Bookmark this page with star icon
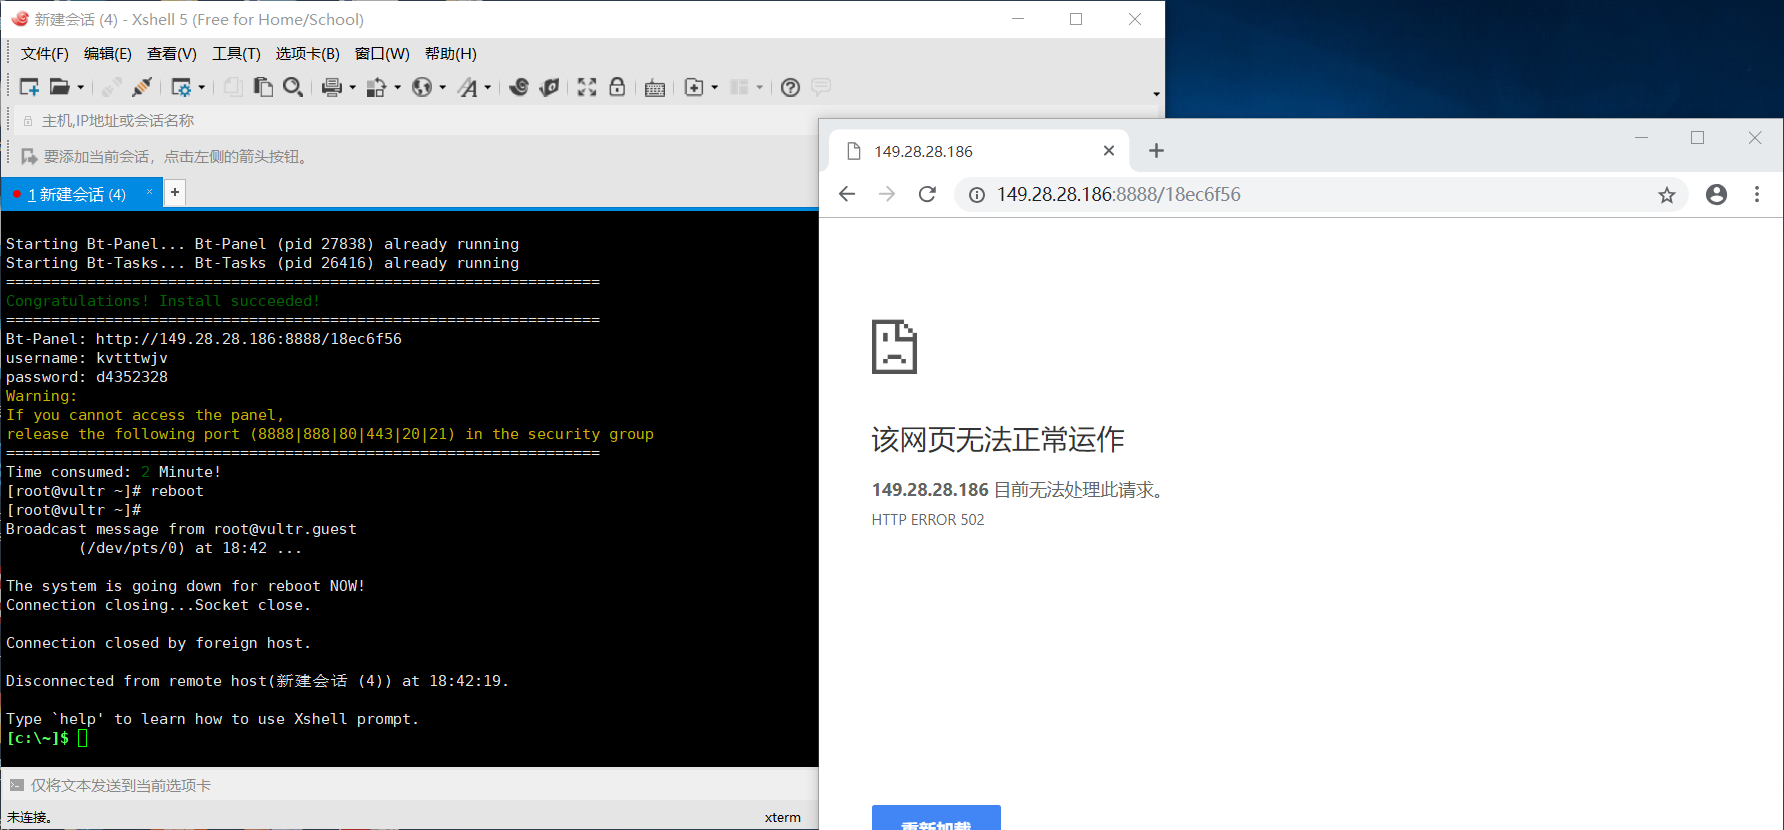This screenshot has height=830, width=1784. [1666, 195]
